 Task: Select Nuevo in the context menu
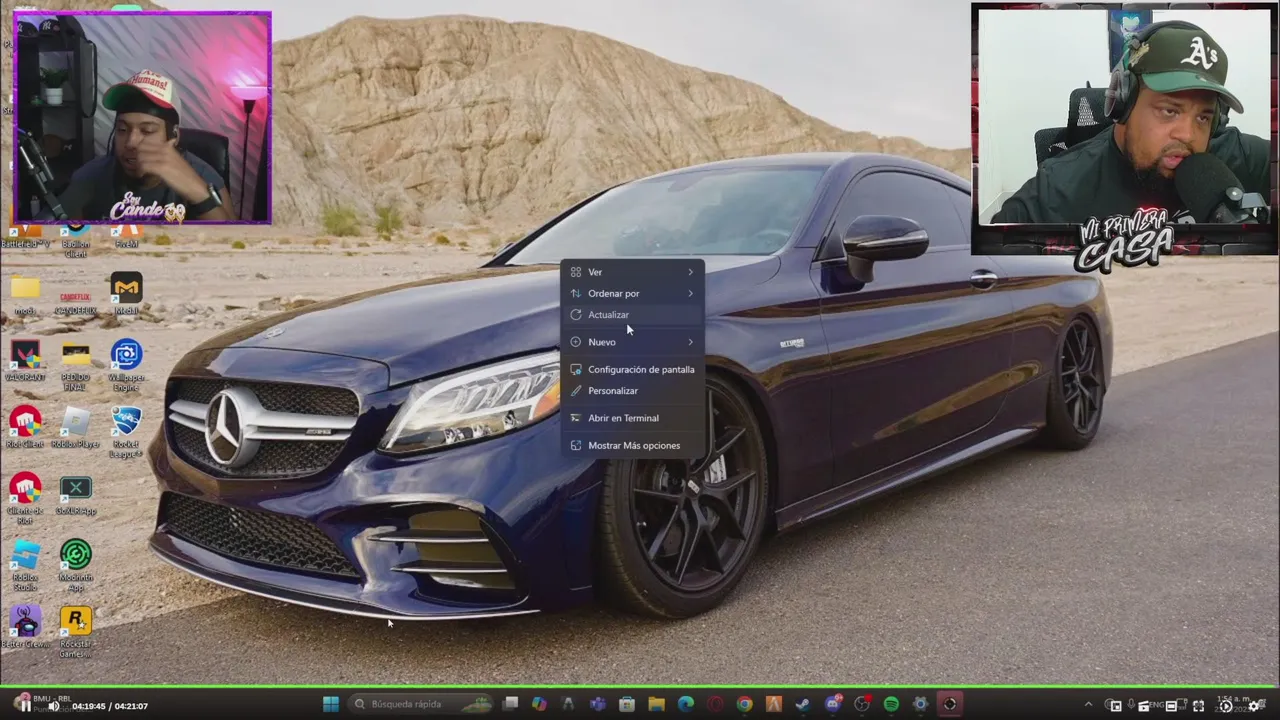click(x=632, y=342)
